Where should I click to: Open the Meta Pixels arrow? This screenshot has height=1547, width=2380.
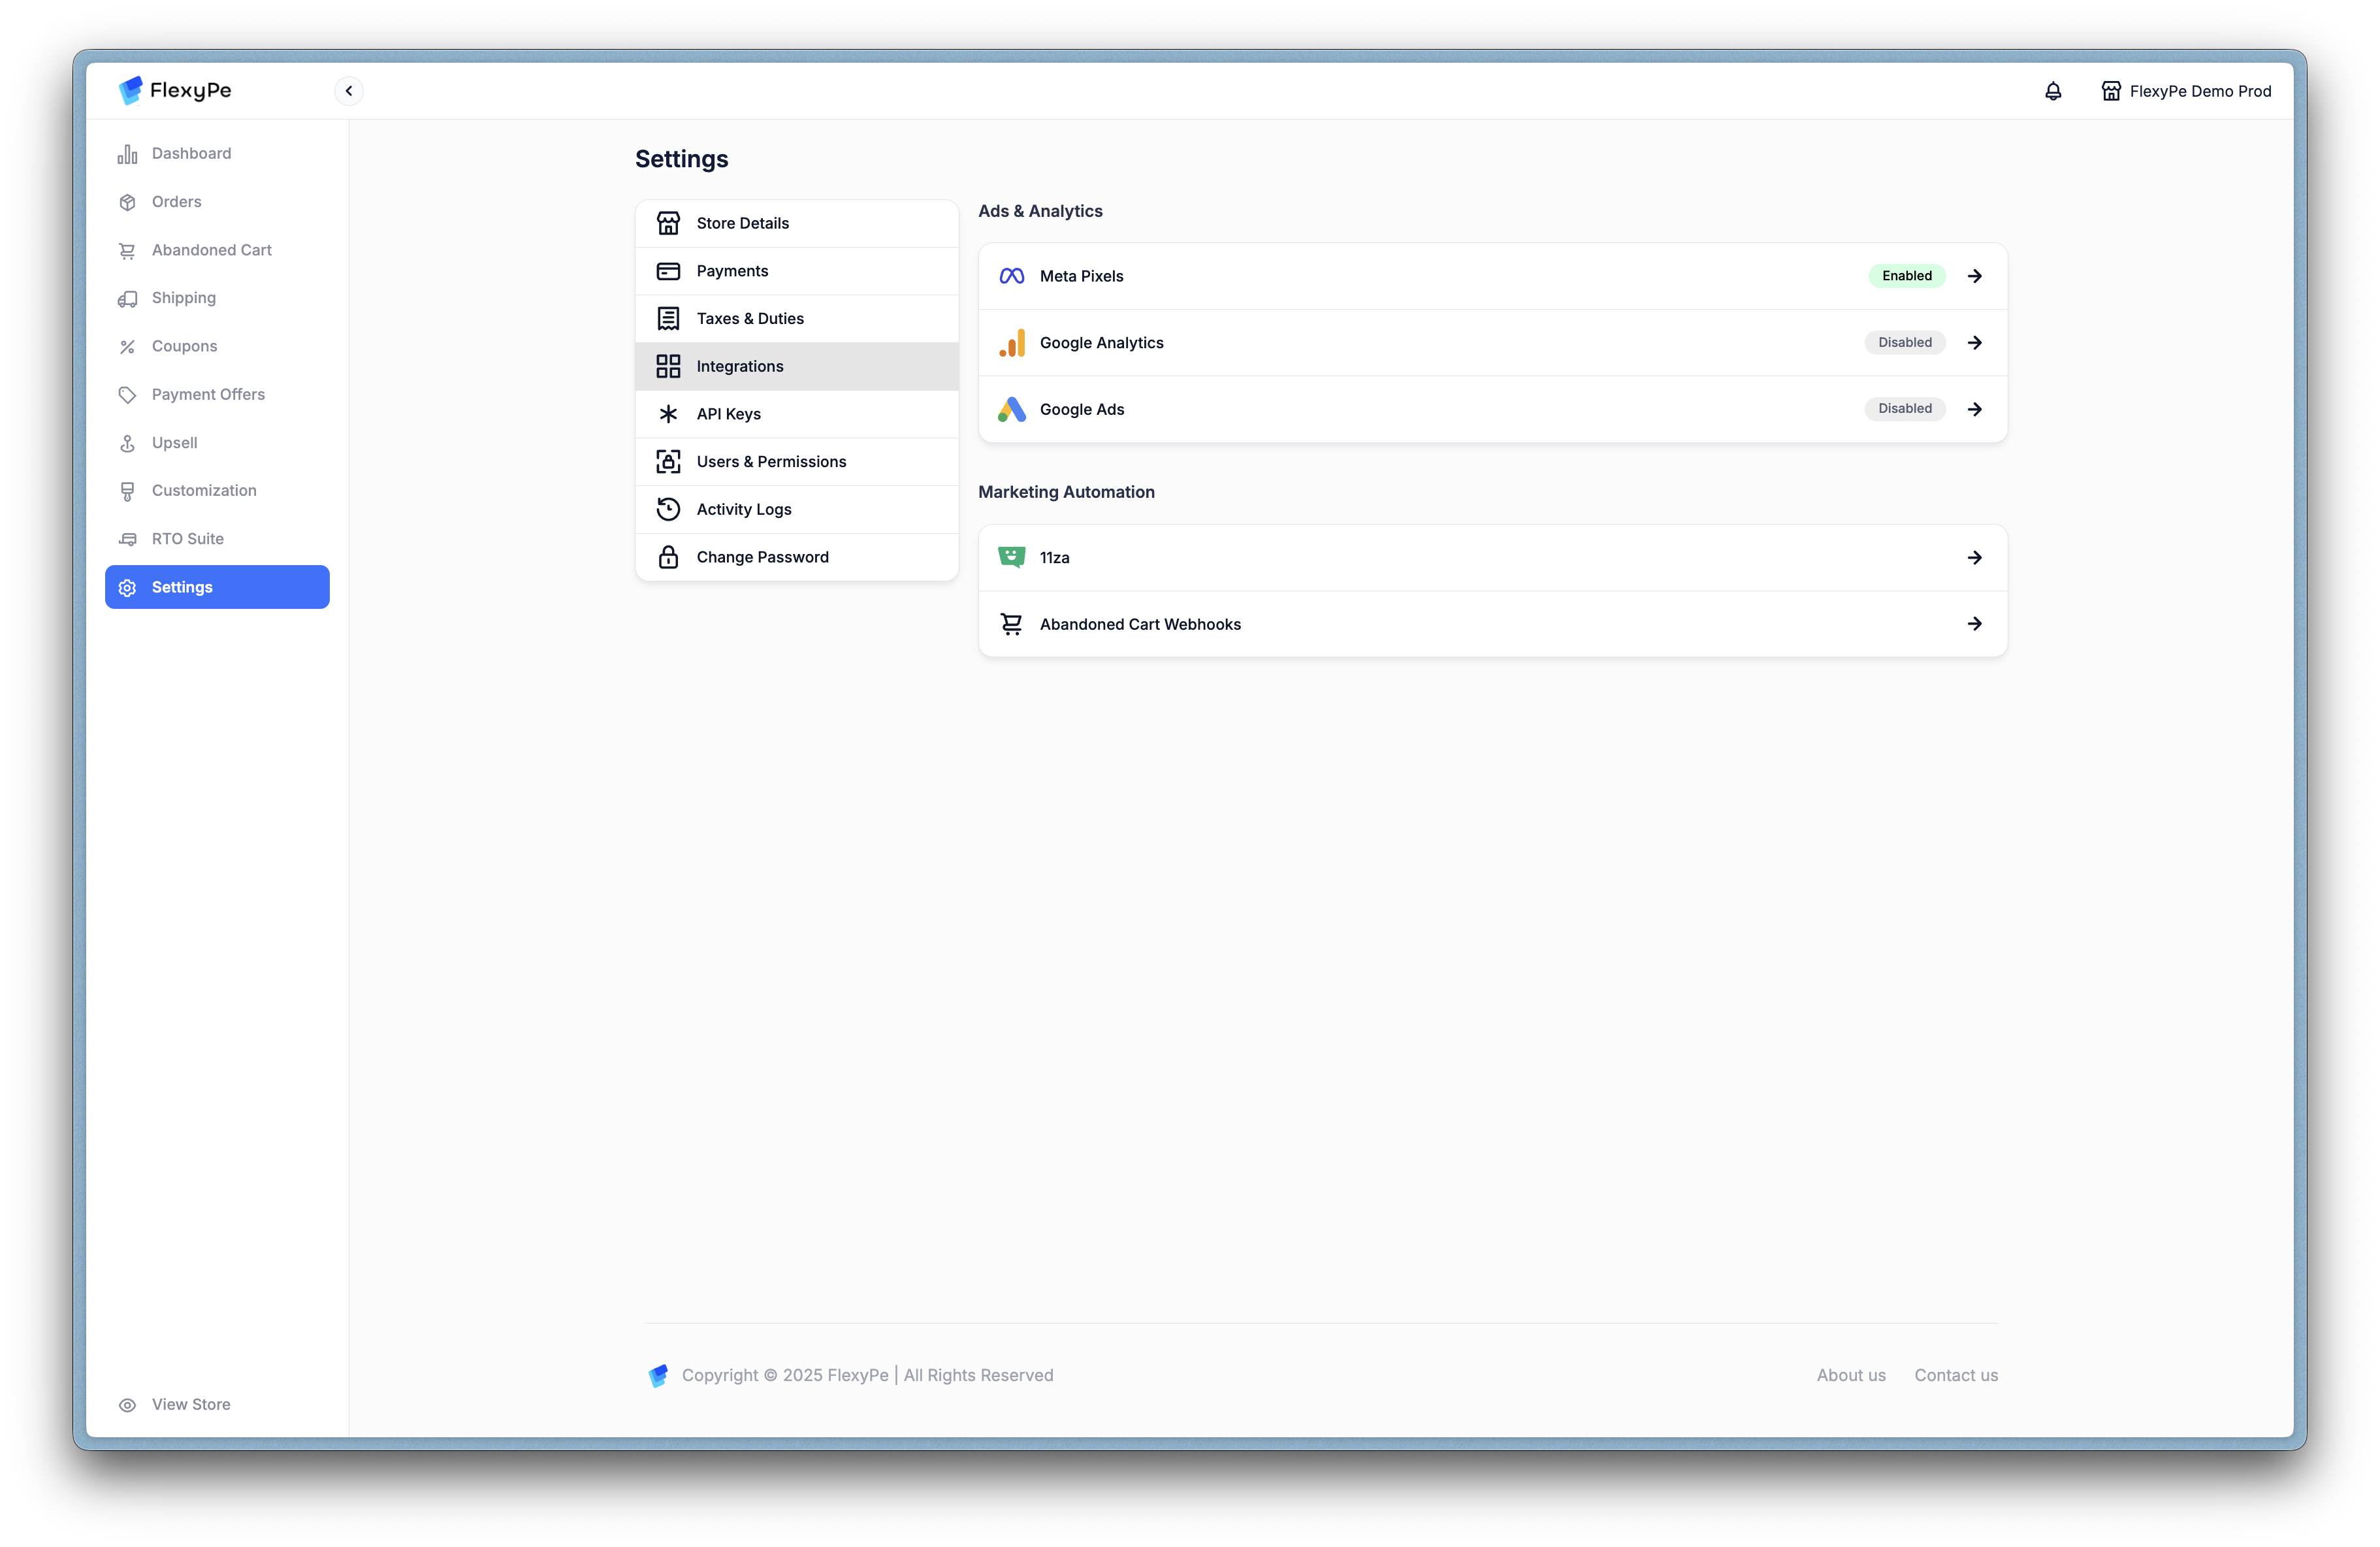pyautogui.click(x=1974, y=276)
